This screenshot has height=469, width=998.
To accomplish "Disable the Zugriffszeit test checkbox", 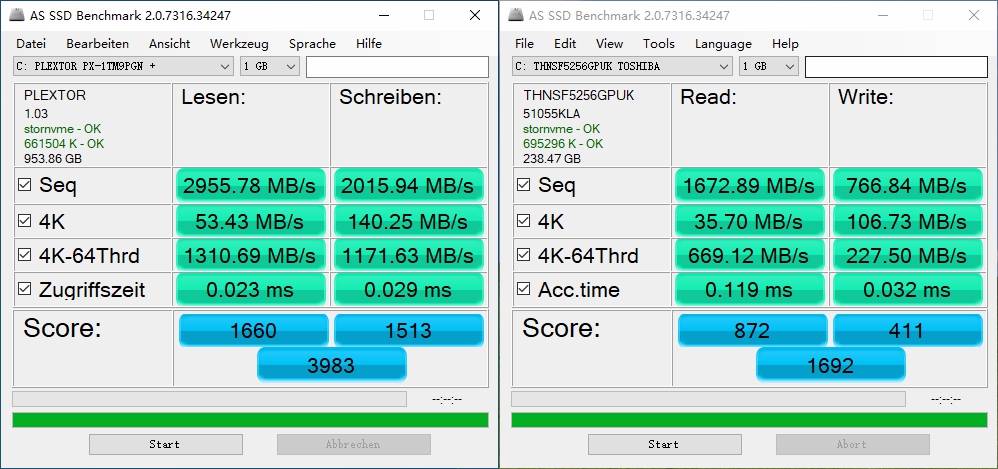I will point(25,289).
